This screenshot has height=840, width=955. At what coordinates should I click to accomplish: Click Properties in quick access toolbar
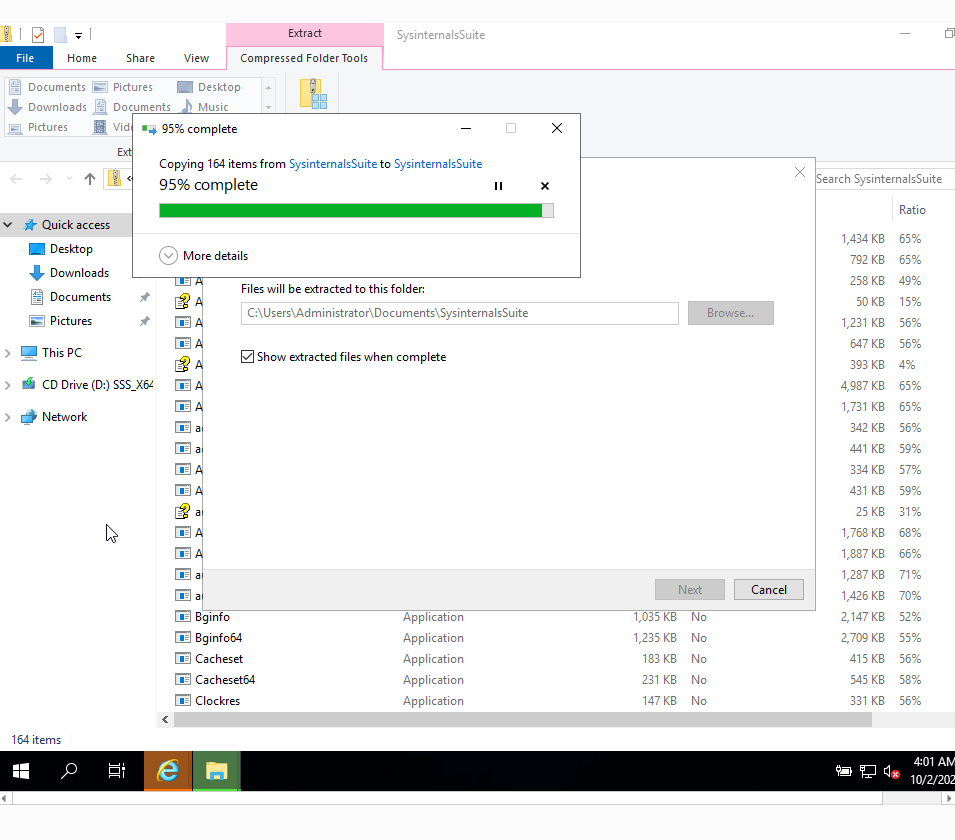38,35
